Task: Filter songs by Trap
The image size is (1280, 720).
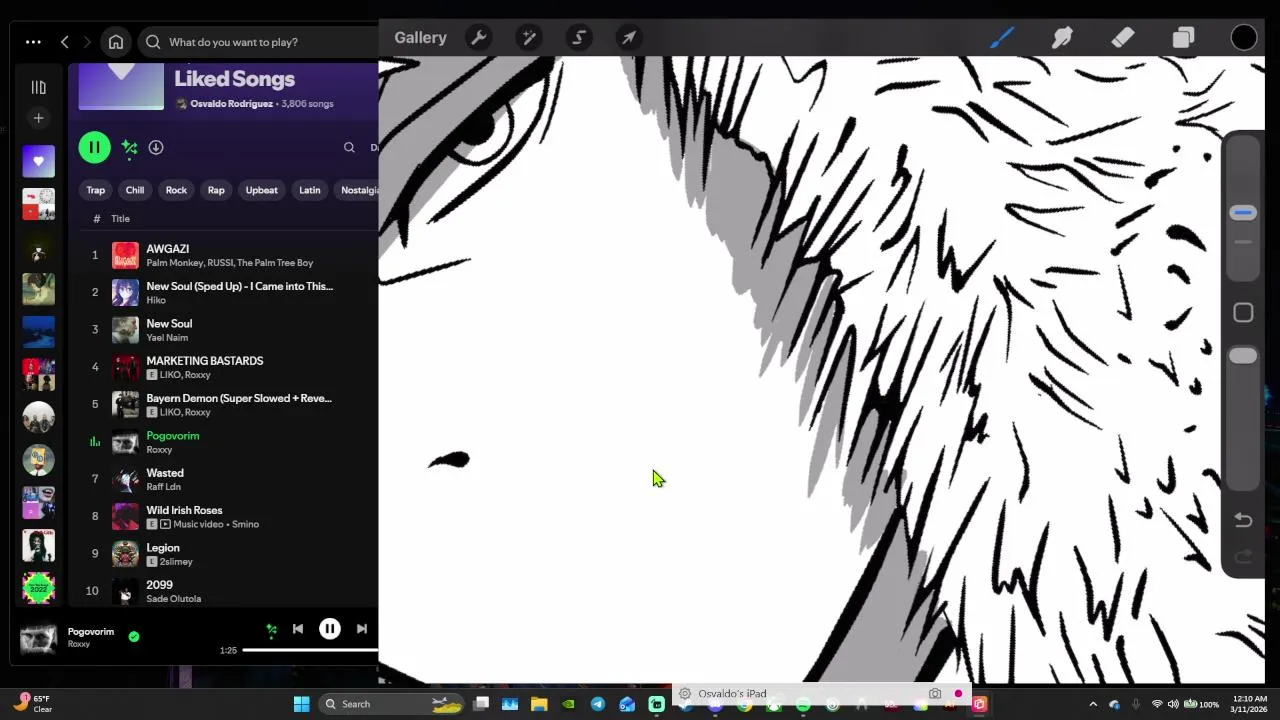Action: coord(95,190)
